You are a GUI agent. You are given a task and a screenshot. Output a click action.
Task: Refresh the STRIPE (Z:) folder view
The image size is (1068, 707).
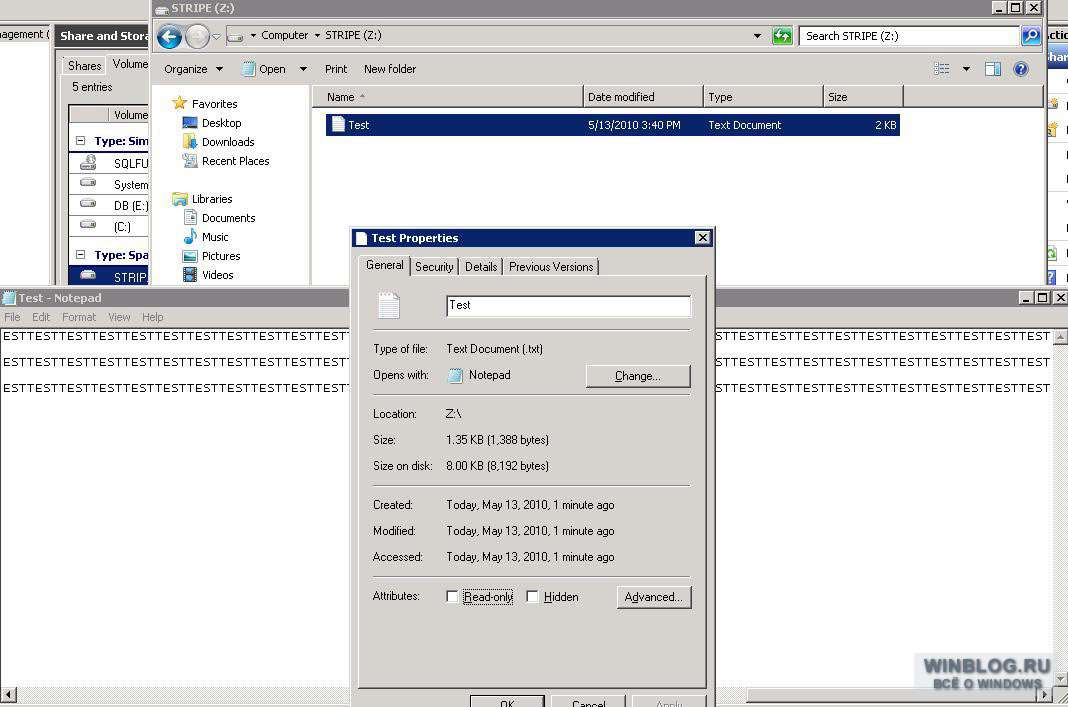(x=782, y=35)
